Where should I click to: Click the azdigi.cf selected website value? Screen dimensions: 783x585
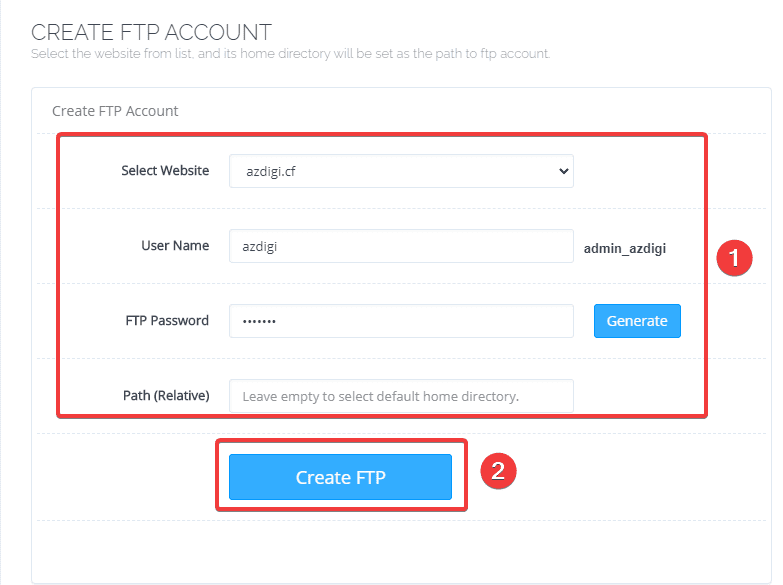coord(271,171)
